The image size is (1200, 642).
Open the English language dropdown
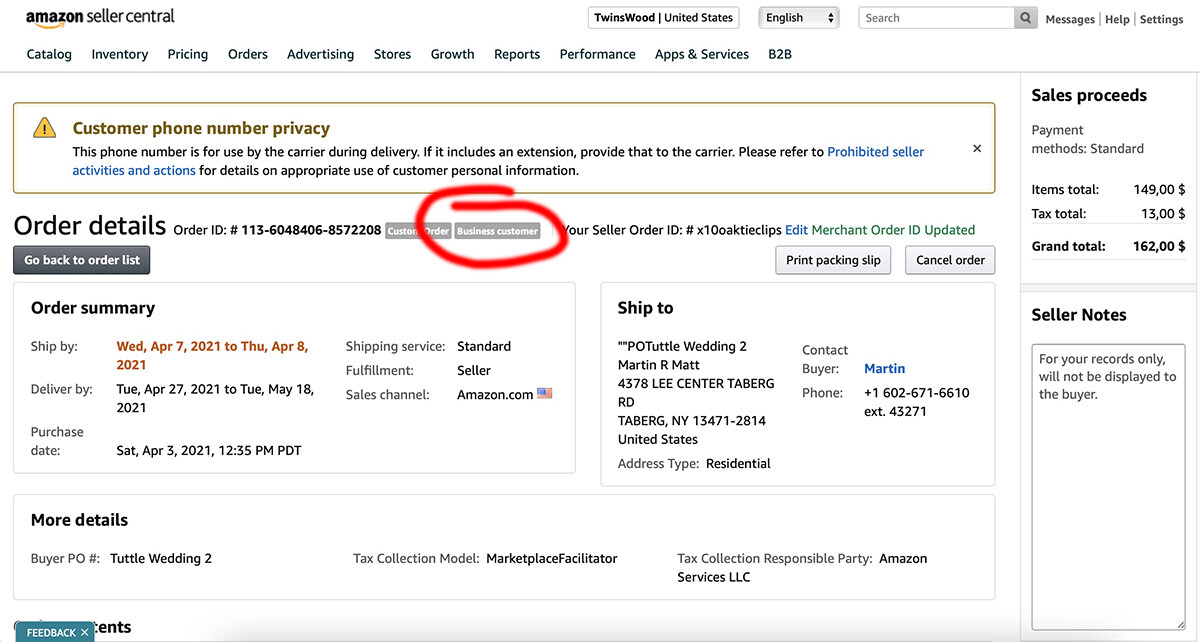click(x=799, y=18)
